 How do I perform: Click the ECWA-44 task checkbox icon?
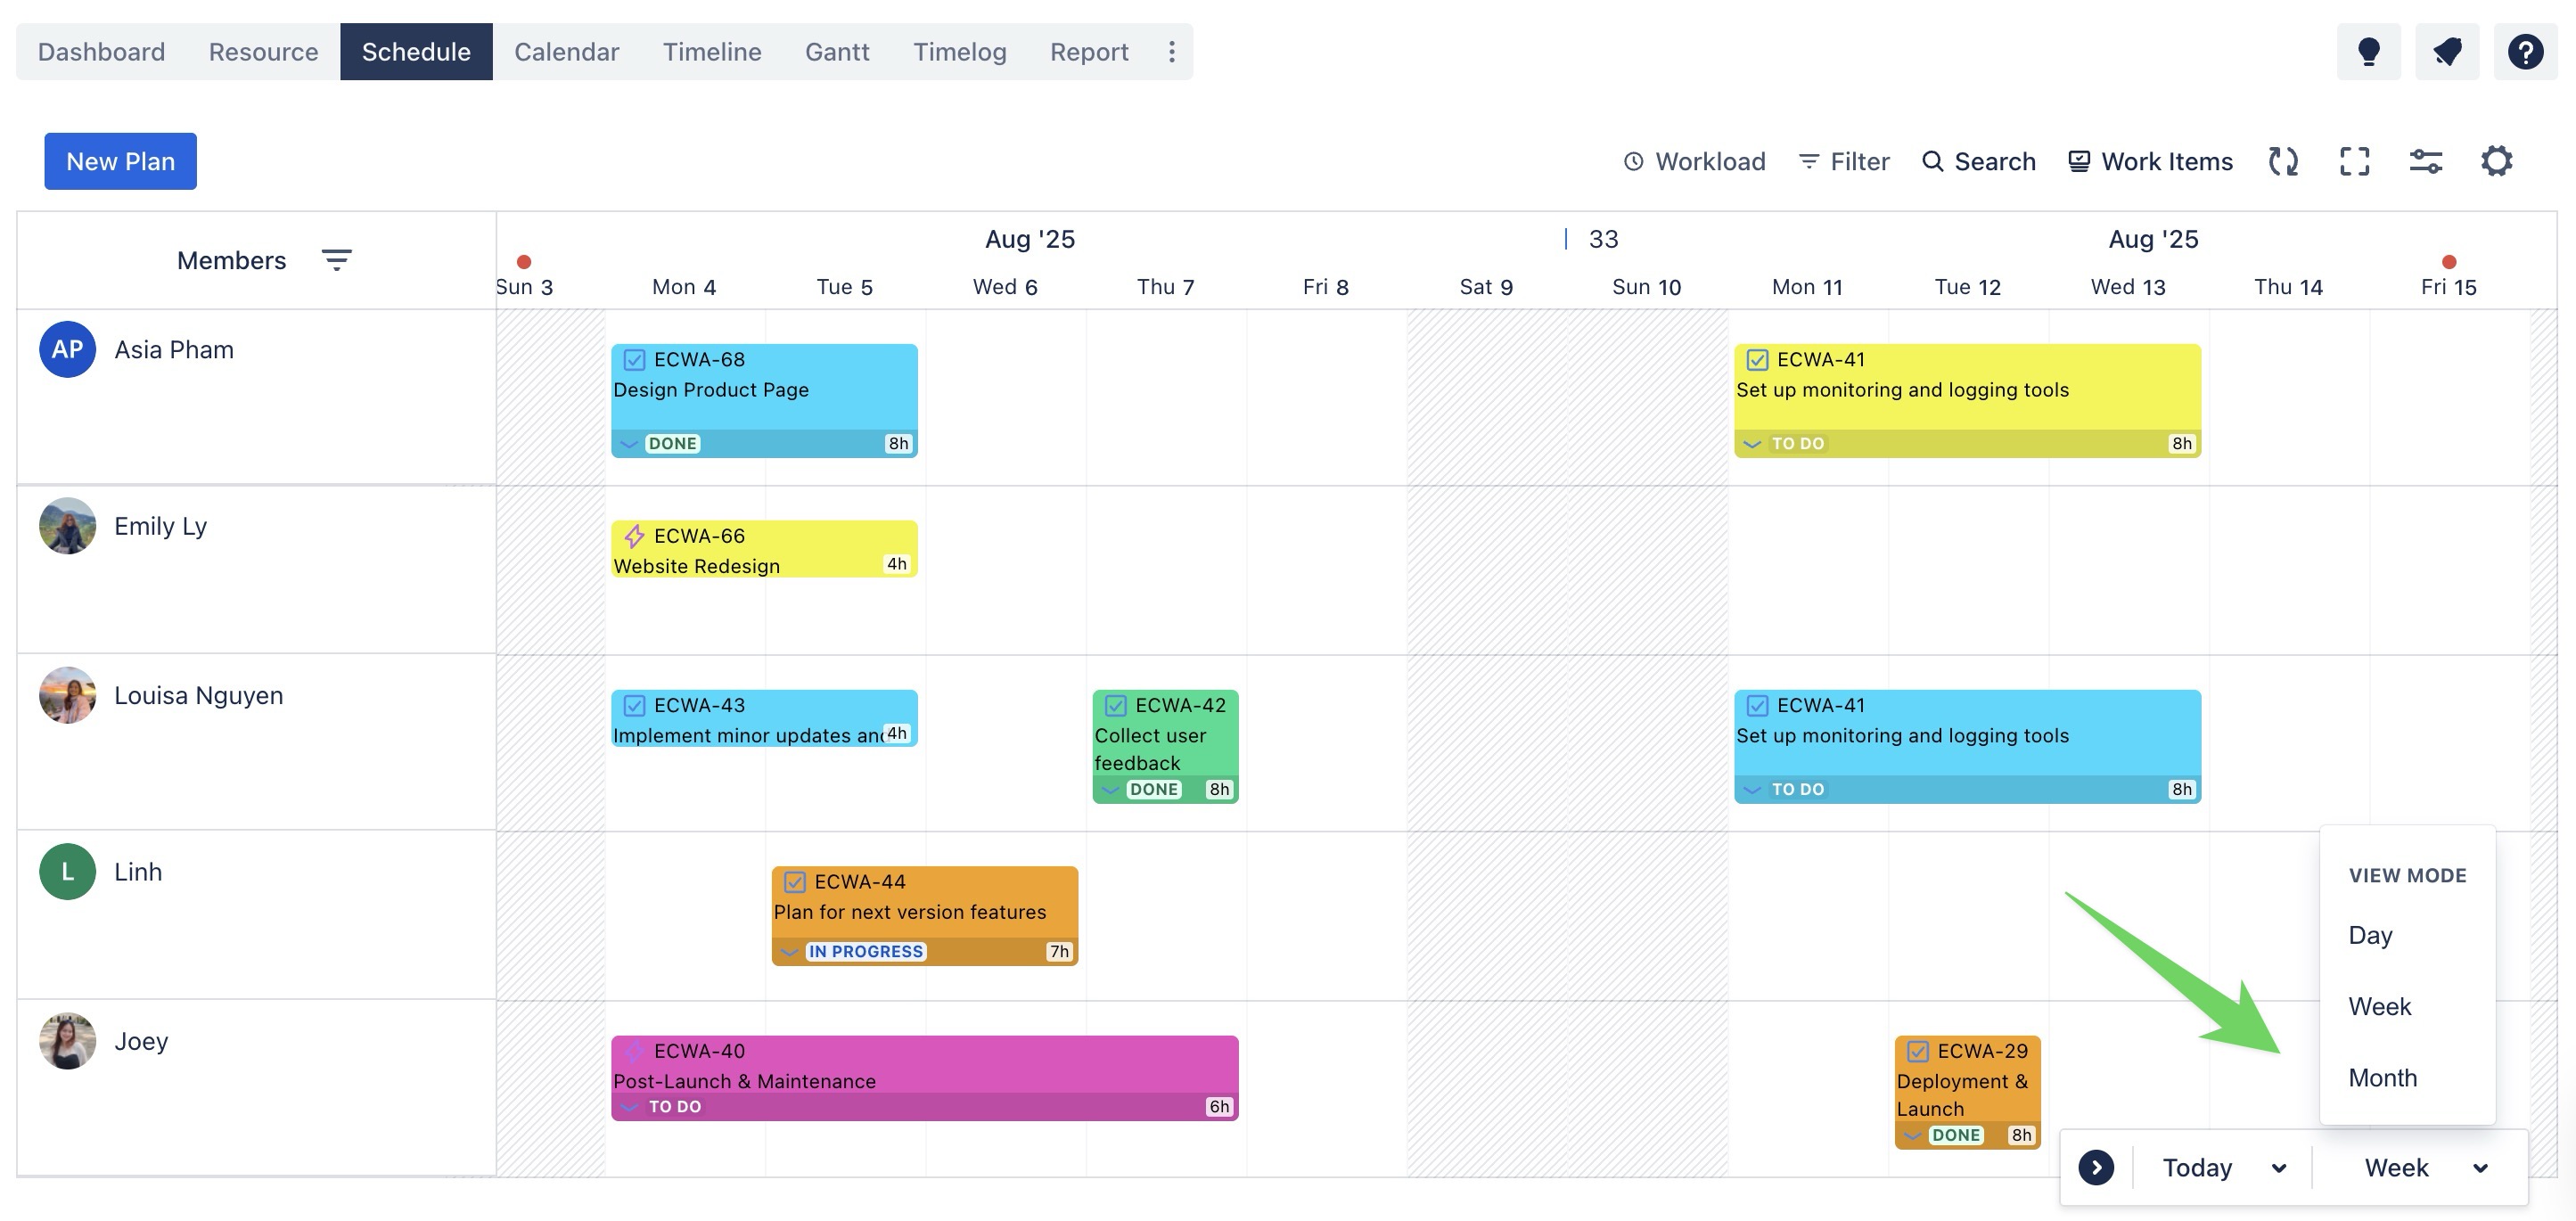pos(794,881)
